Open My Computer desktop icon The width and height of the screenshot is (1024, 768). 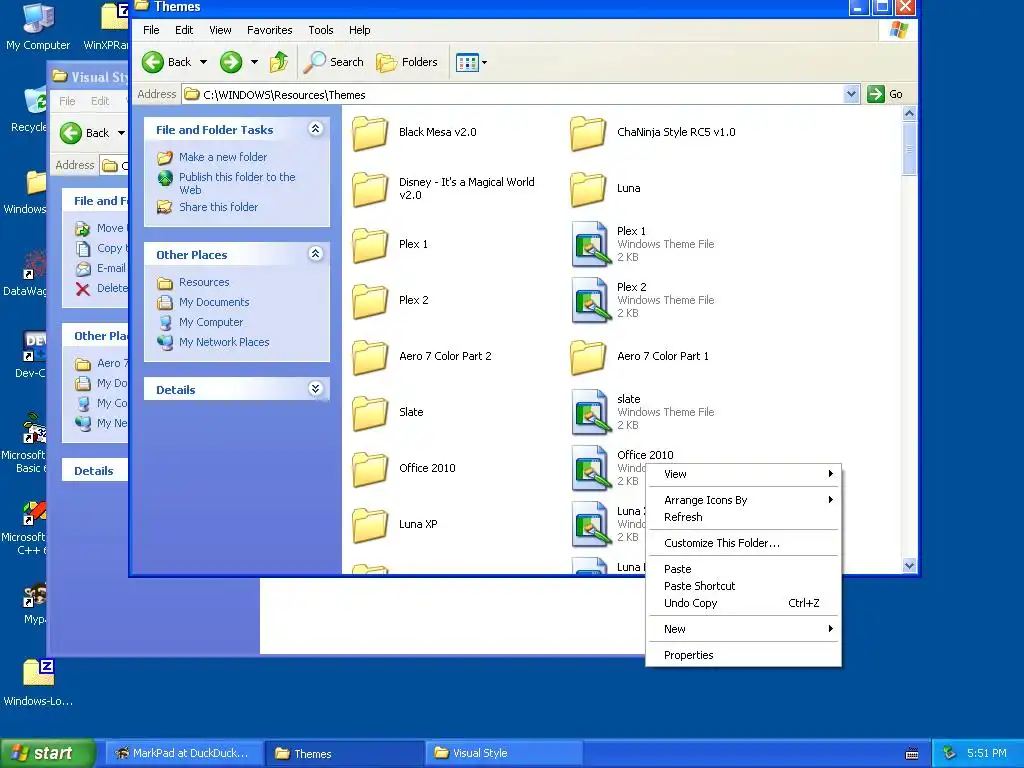coord(38,27)
